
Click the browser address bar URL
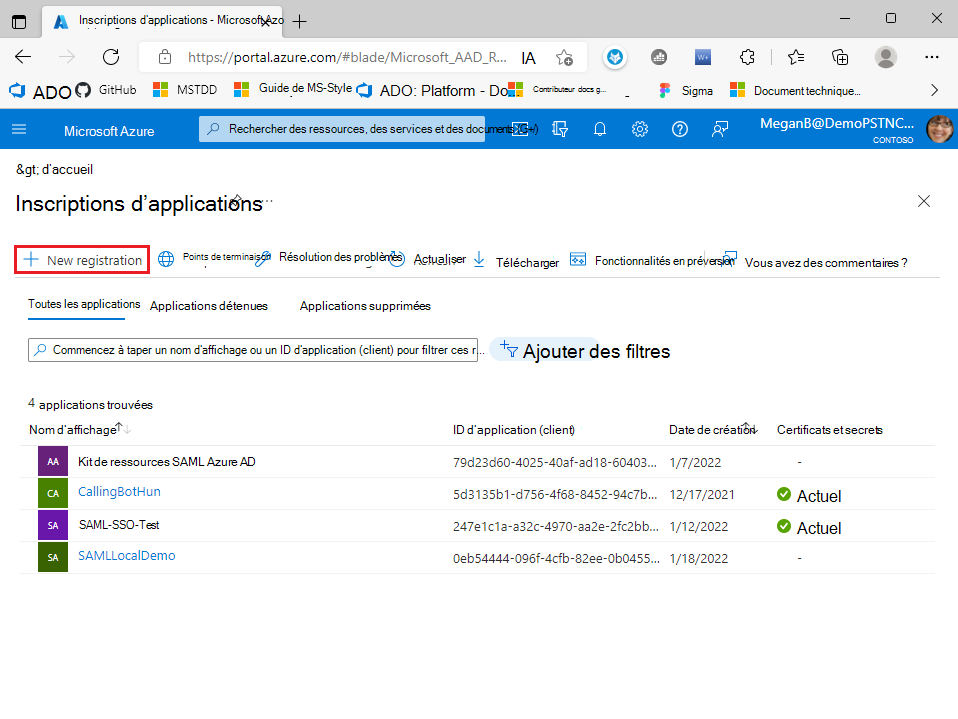click(346, 57)
